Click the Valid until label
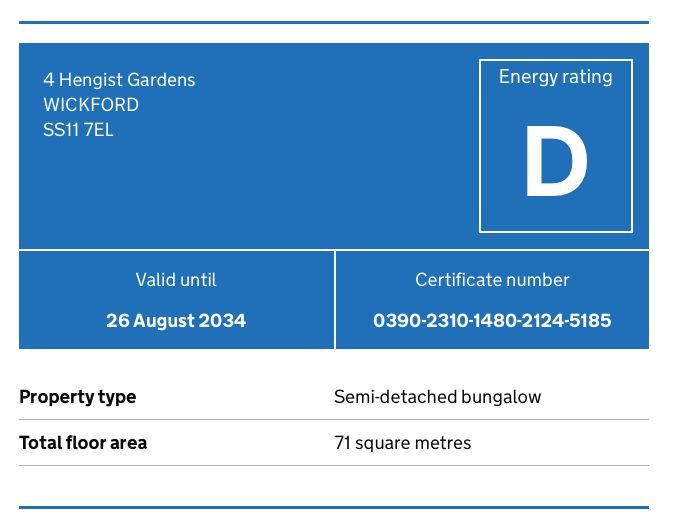This screenshot has height=531, width=674. [x=176, y=280]
